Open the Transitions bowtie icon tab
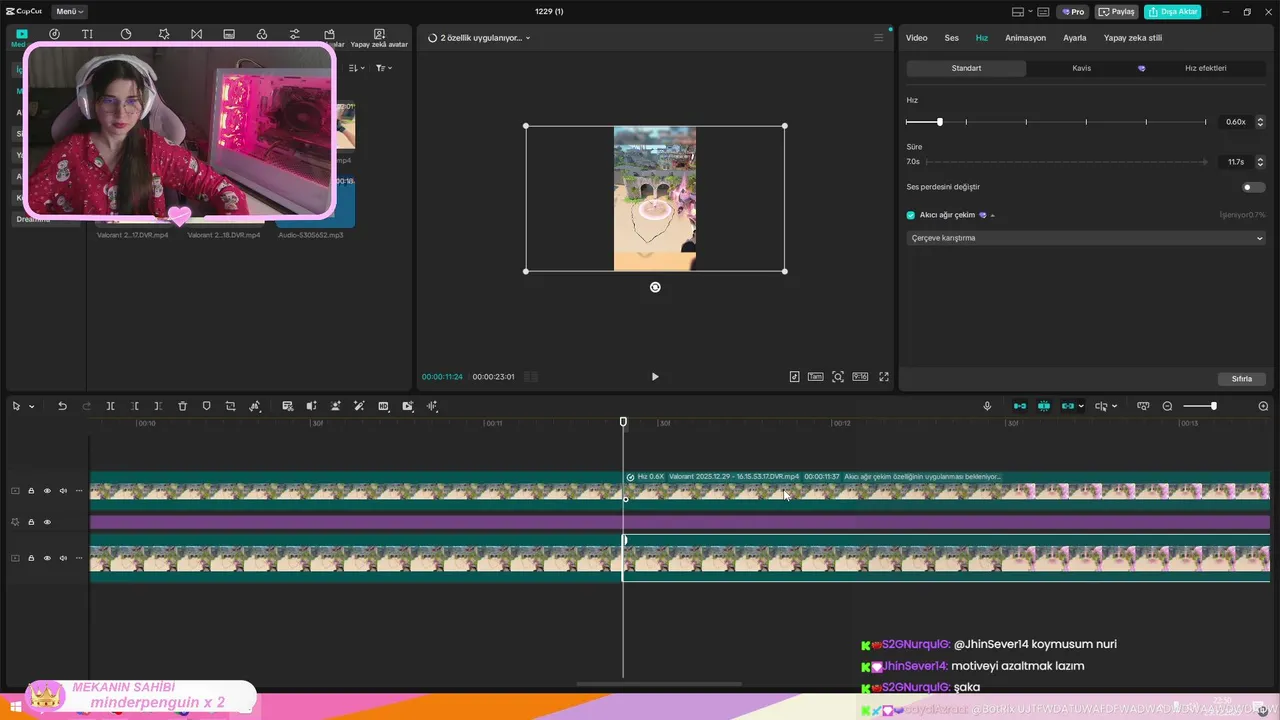The image size is (1280, 720). tap(196, 34)
